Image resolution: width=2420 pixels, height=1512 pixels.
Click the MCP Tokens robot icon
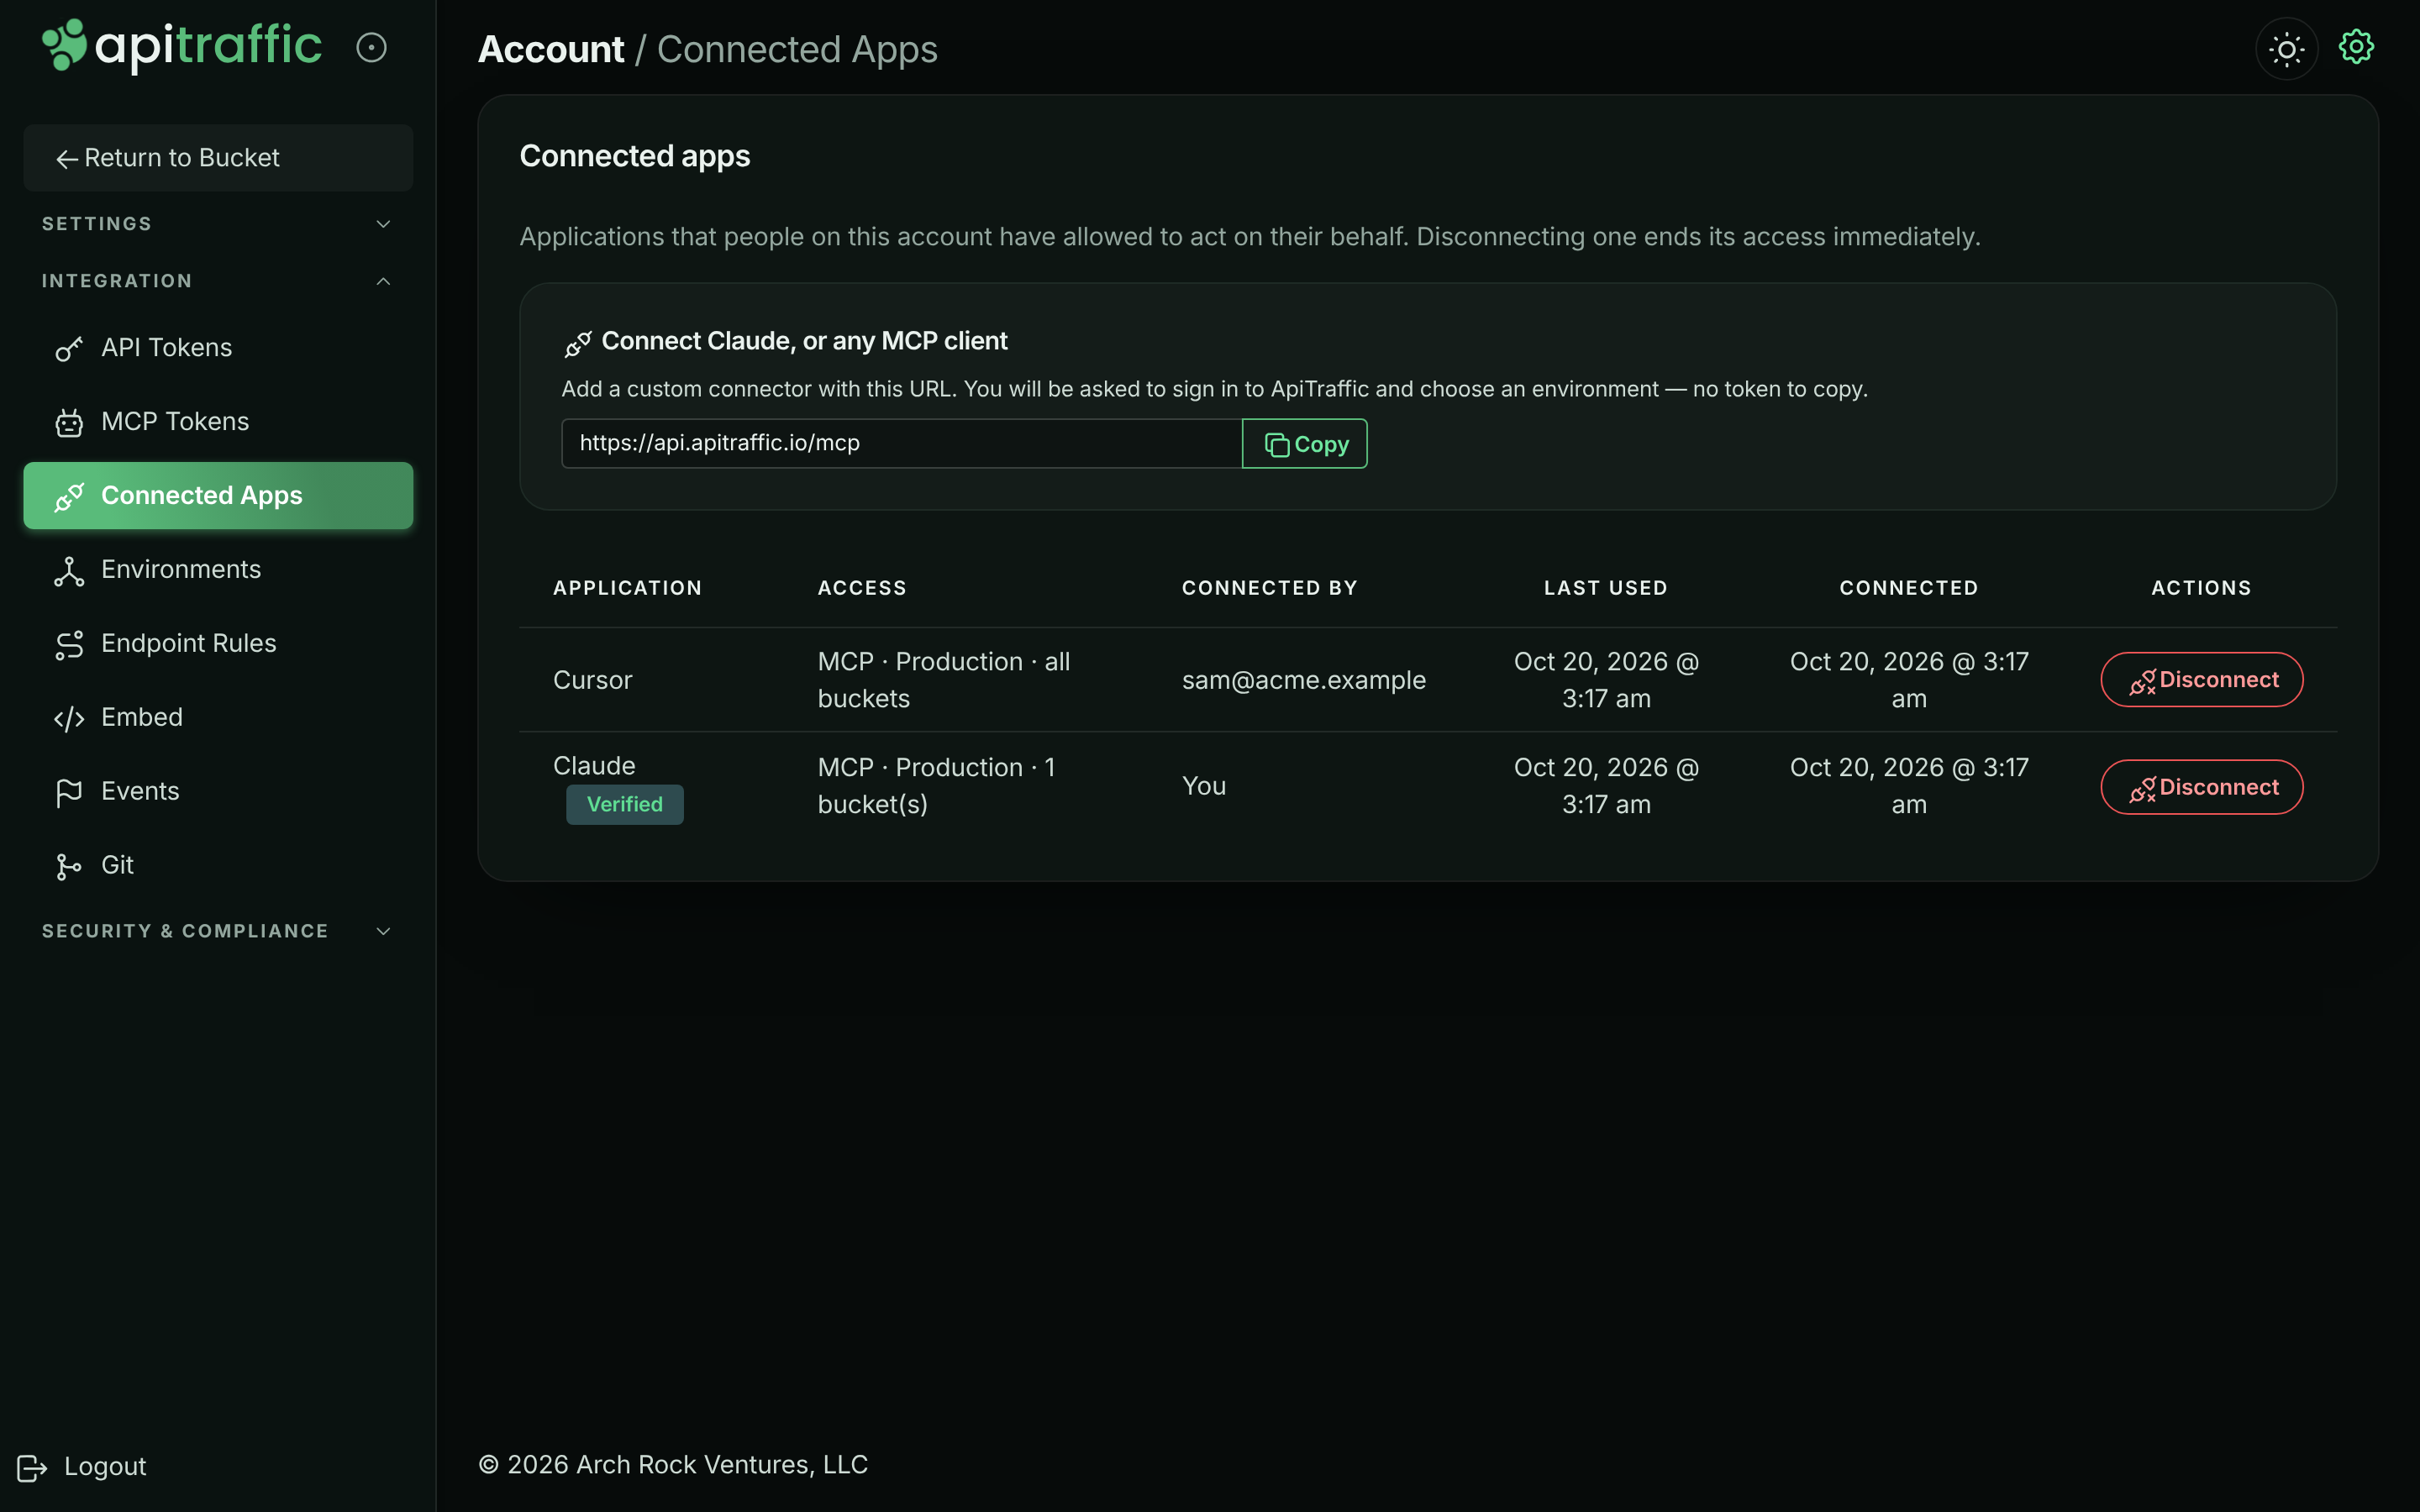69,422
